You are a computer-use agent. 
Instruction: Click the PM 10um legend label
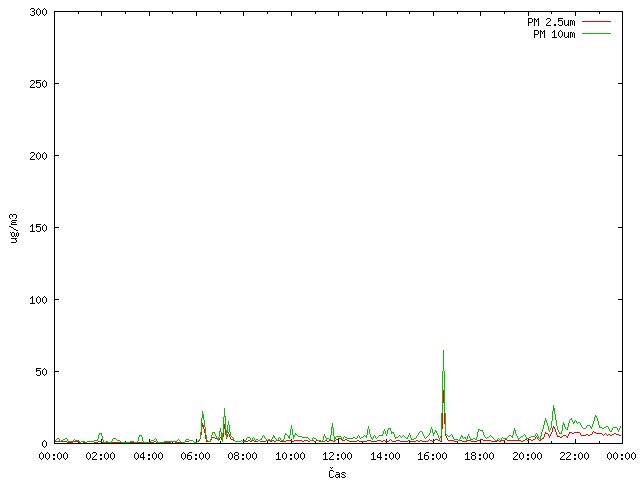click(554, 34)
